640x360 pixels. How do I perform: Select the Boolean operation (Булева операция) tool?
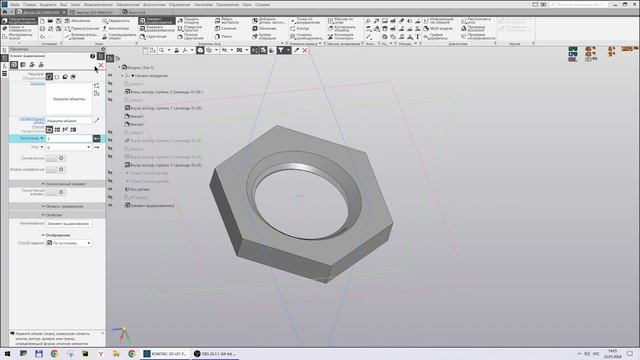coord(263,36)
